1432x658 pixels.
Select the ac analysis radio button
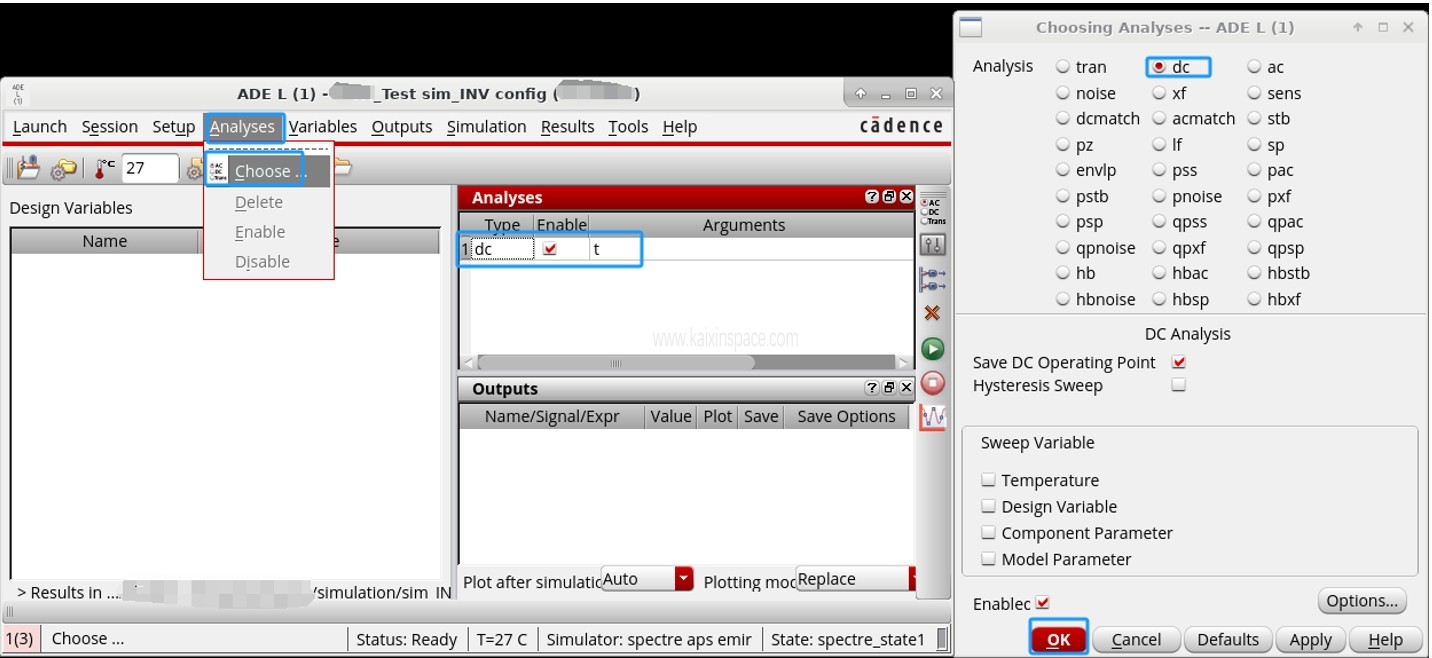pos(1254,67)
